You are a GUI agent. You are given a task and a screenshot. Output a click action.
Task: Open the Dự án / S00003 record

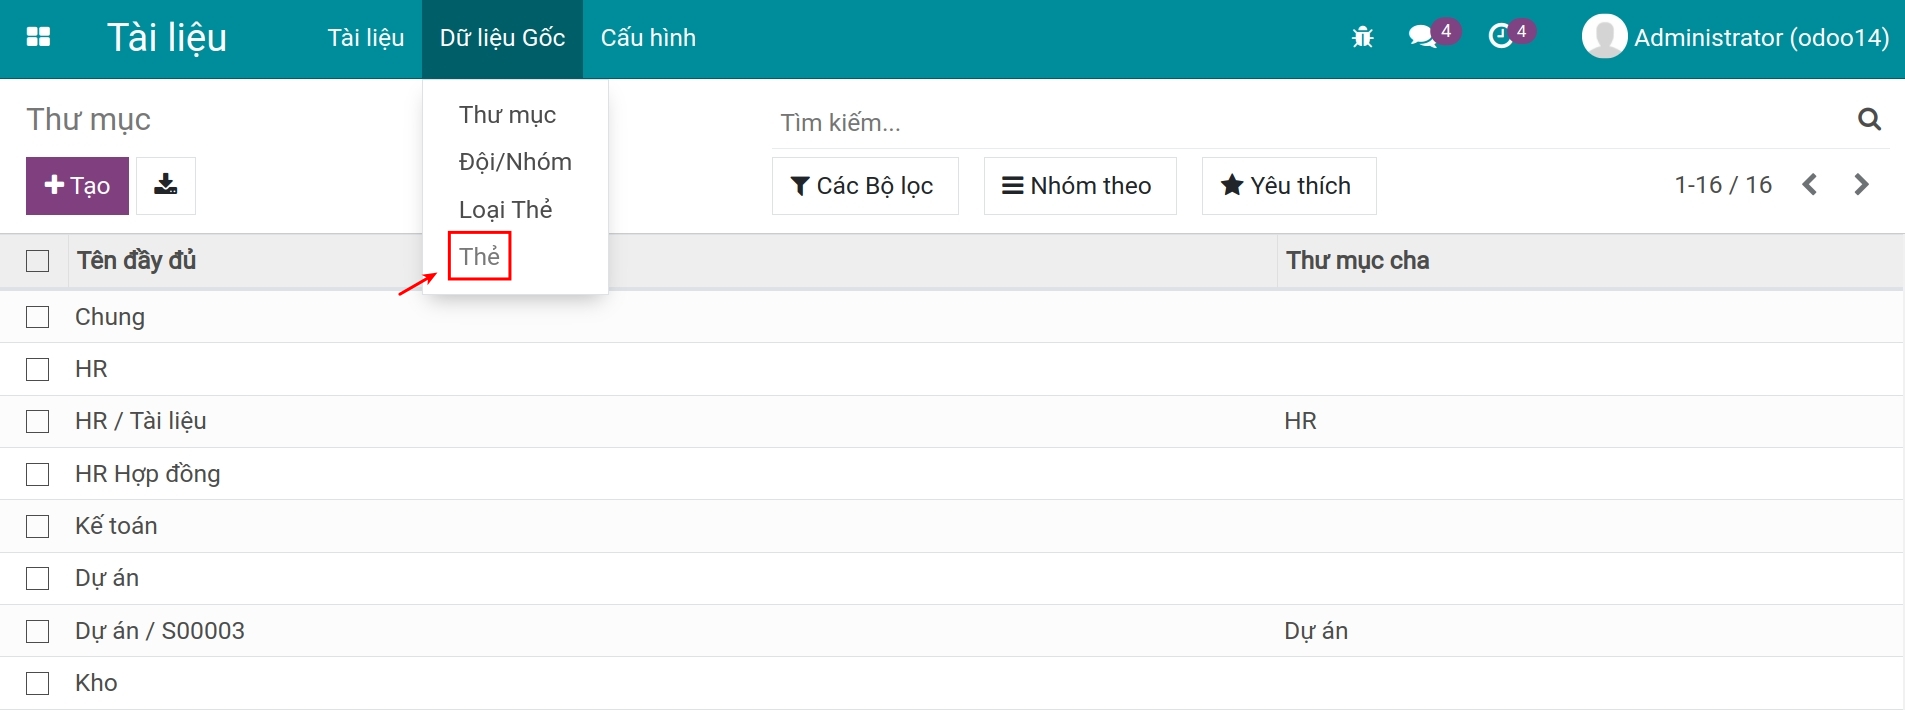tap(160, 631)
